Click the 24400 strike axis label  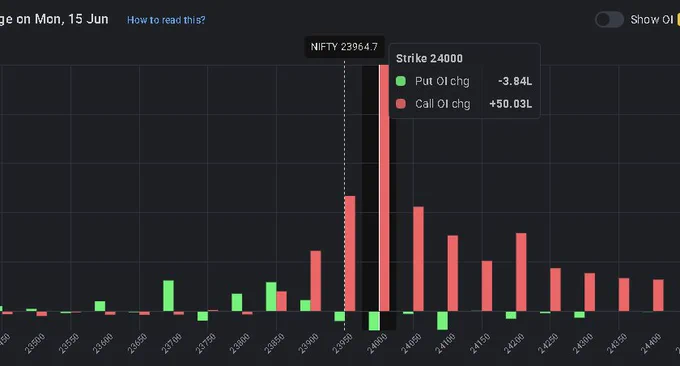pyautogui.click(x=651, y=343)
